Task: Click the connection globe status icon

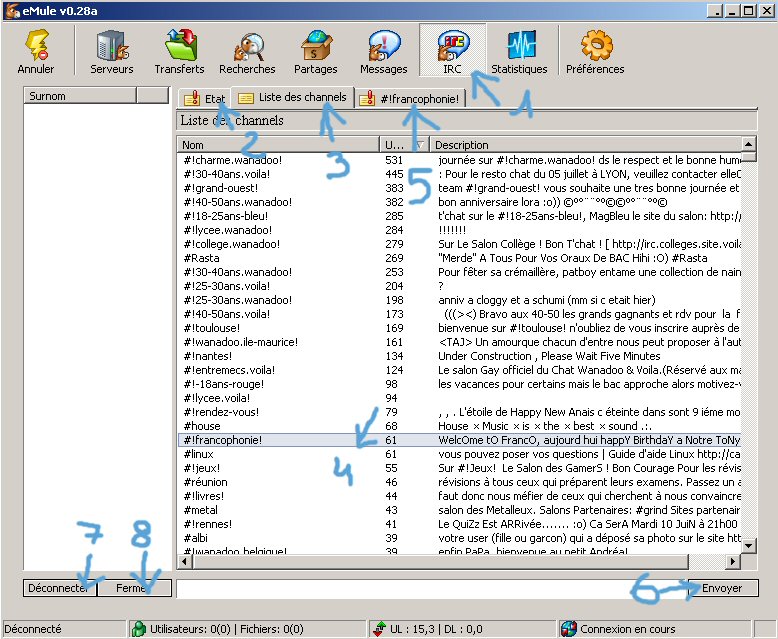Action: tap(569, 629)
